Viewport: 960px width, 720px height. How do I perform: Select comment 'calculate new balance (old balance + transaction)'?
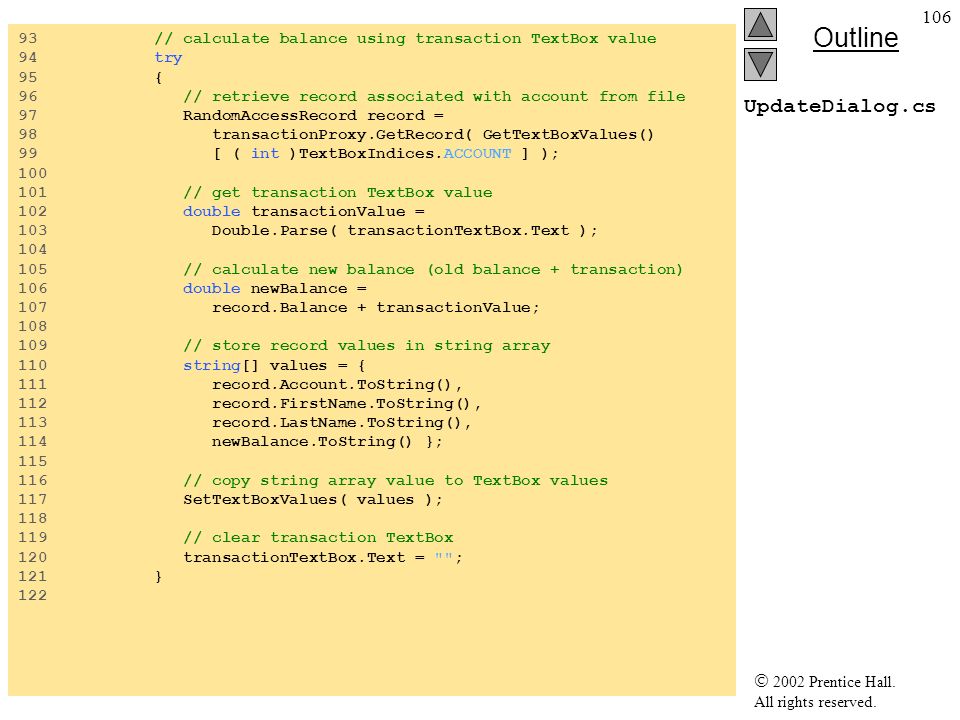pos(433,269)
